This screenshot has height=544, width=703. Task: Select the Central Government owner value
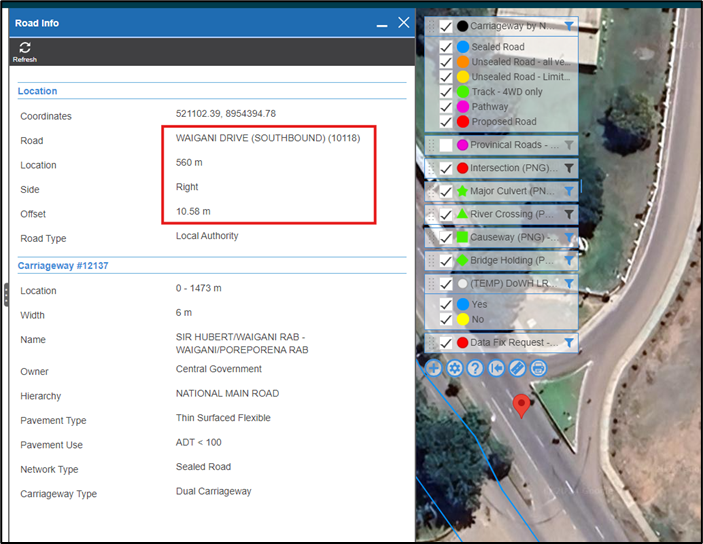(218, 369)
